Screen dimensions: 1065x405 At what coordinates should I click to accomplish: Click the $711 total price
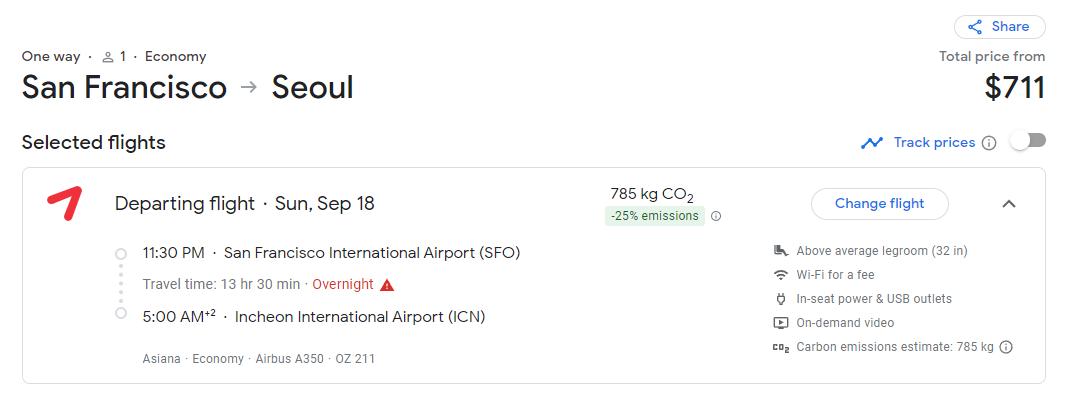(1014, 88)
